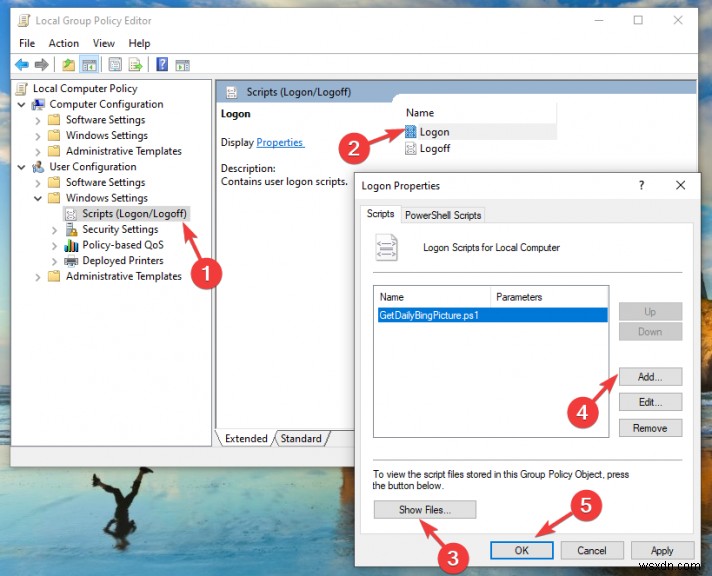This screenshot has width=712, height=576.
Task: Click the Security Settings shield icon
Action: coord(71,229)
